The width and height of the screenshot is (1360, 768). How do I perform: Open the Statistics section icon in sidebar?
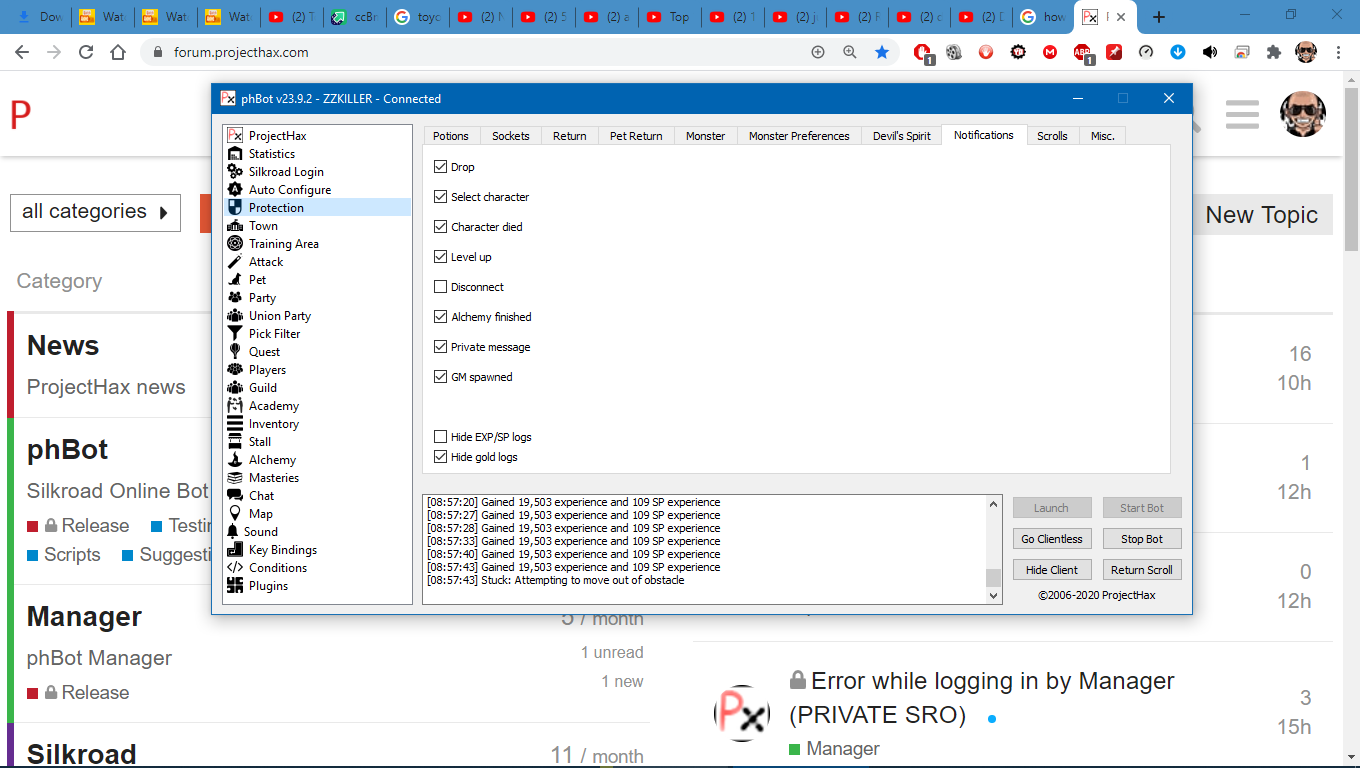235,154
